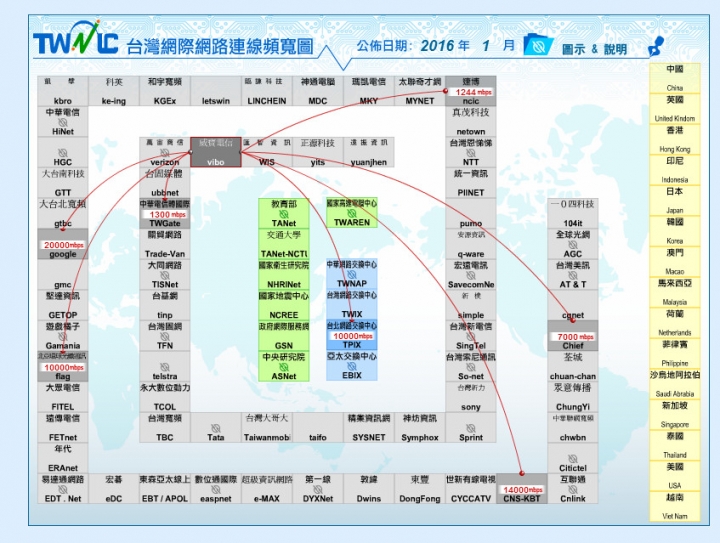This screenshot has height=543, width=720.
Task: Click the TWGate cell showing 1300 mbps
Action: [x=165, y=213]
